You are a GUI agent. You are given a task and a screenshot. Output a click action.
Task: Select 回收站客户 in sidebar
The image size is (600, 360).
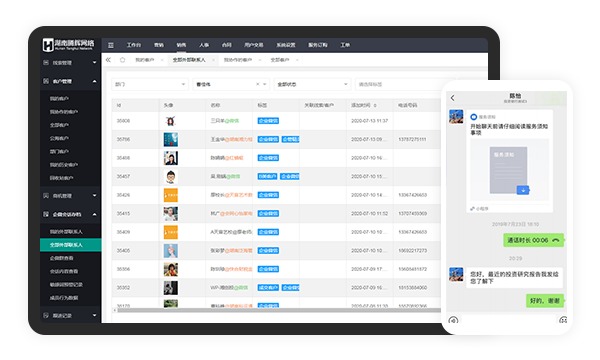click(62, 178)
